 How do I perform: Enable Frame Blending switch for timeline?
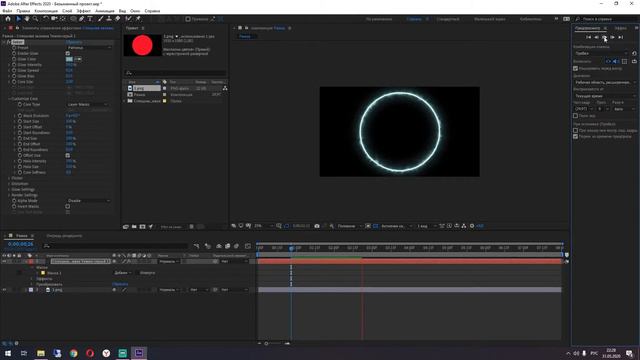(x=228, y=246)
